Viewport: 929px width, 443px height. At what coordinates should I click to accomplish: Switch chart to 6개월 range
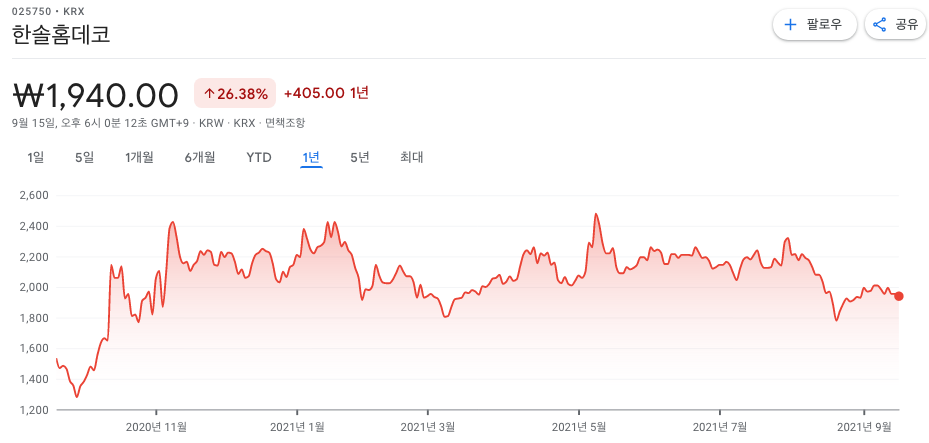click(200, 158)
